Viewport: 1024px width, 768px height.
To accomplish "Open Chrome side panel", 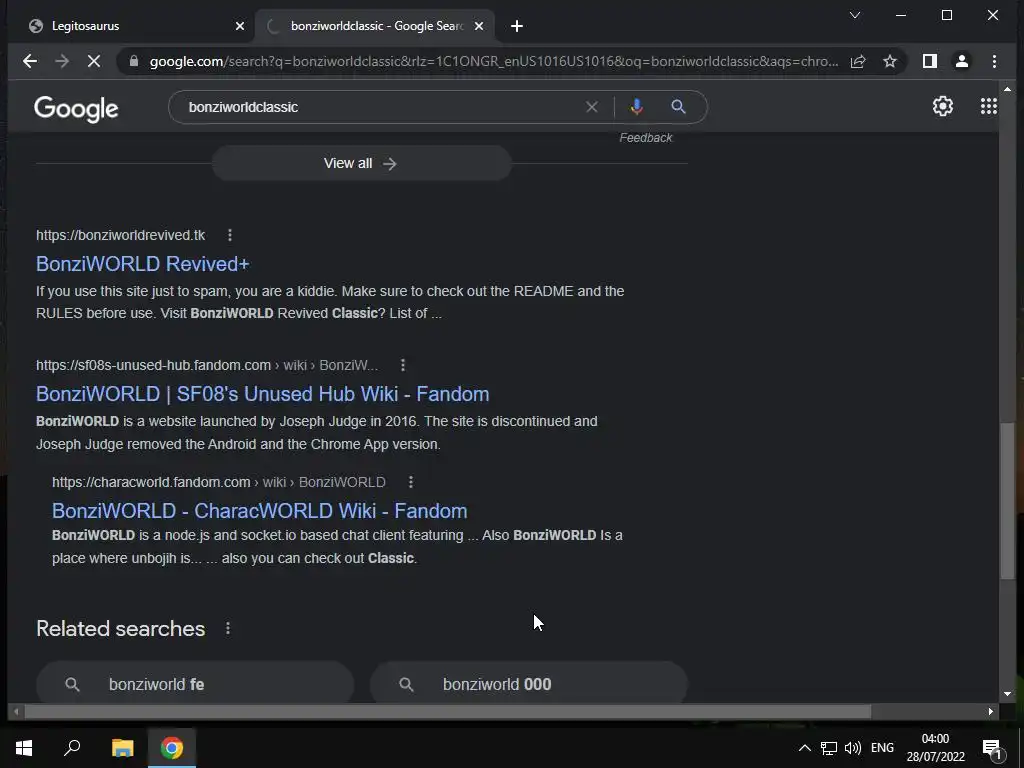I will pyautogui.click(x=929, y=61).
